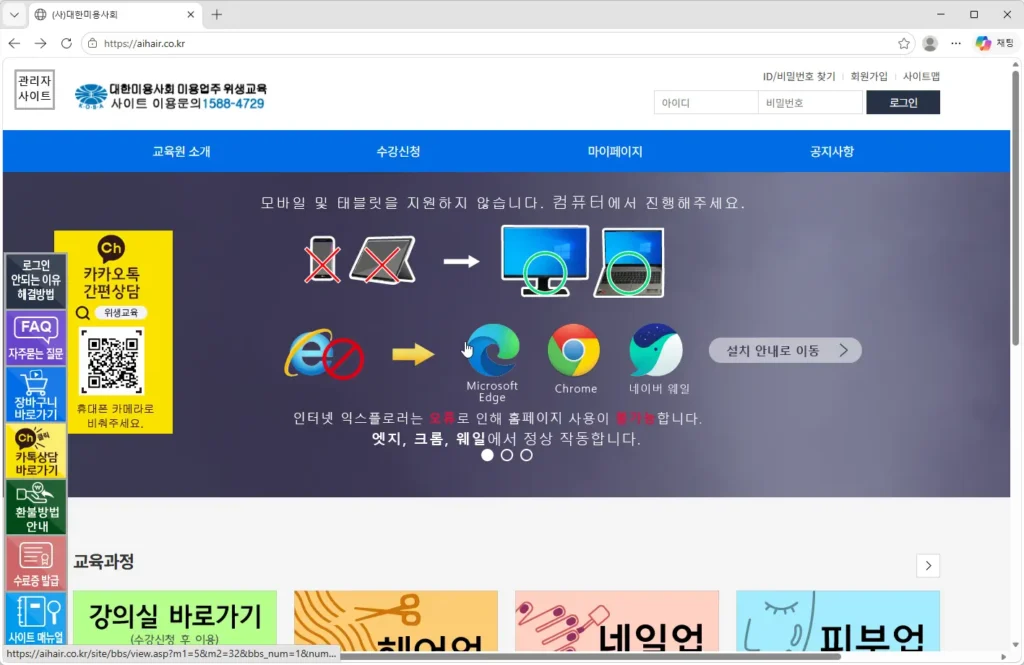Click the 설치 안내로 이동 button

click(785, 351)
